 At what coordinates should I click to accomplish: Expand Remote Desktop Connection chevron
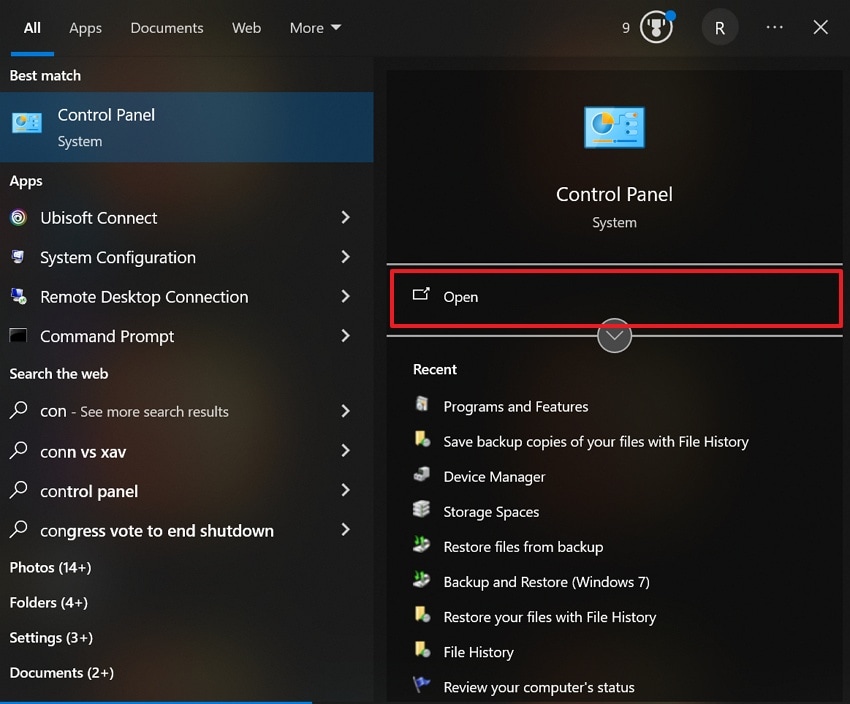(x=345, y=296)
